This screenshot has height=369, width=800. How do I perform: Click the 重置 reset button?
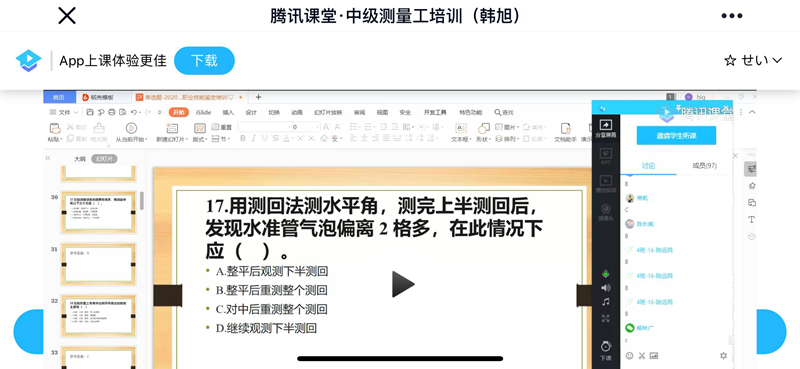[x=222, y=127]
